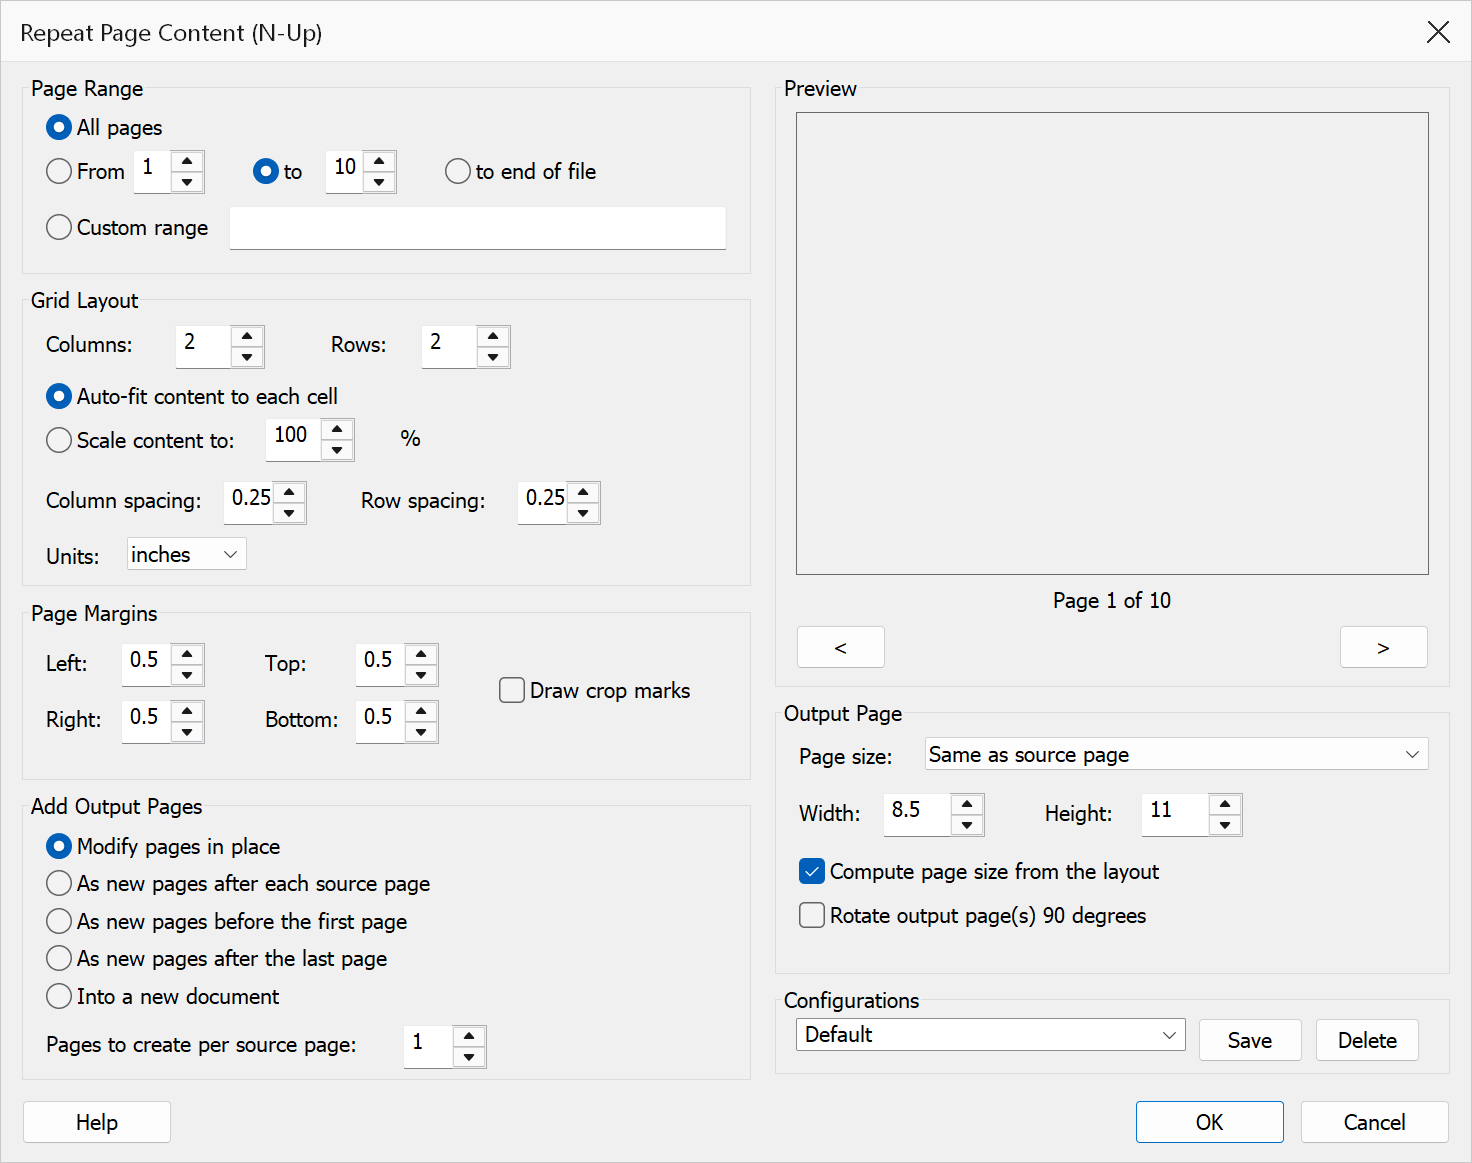Increase the Left margin spinner

(x=187, y=654)
